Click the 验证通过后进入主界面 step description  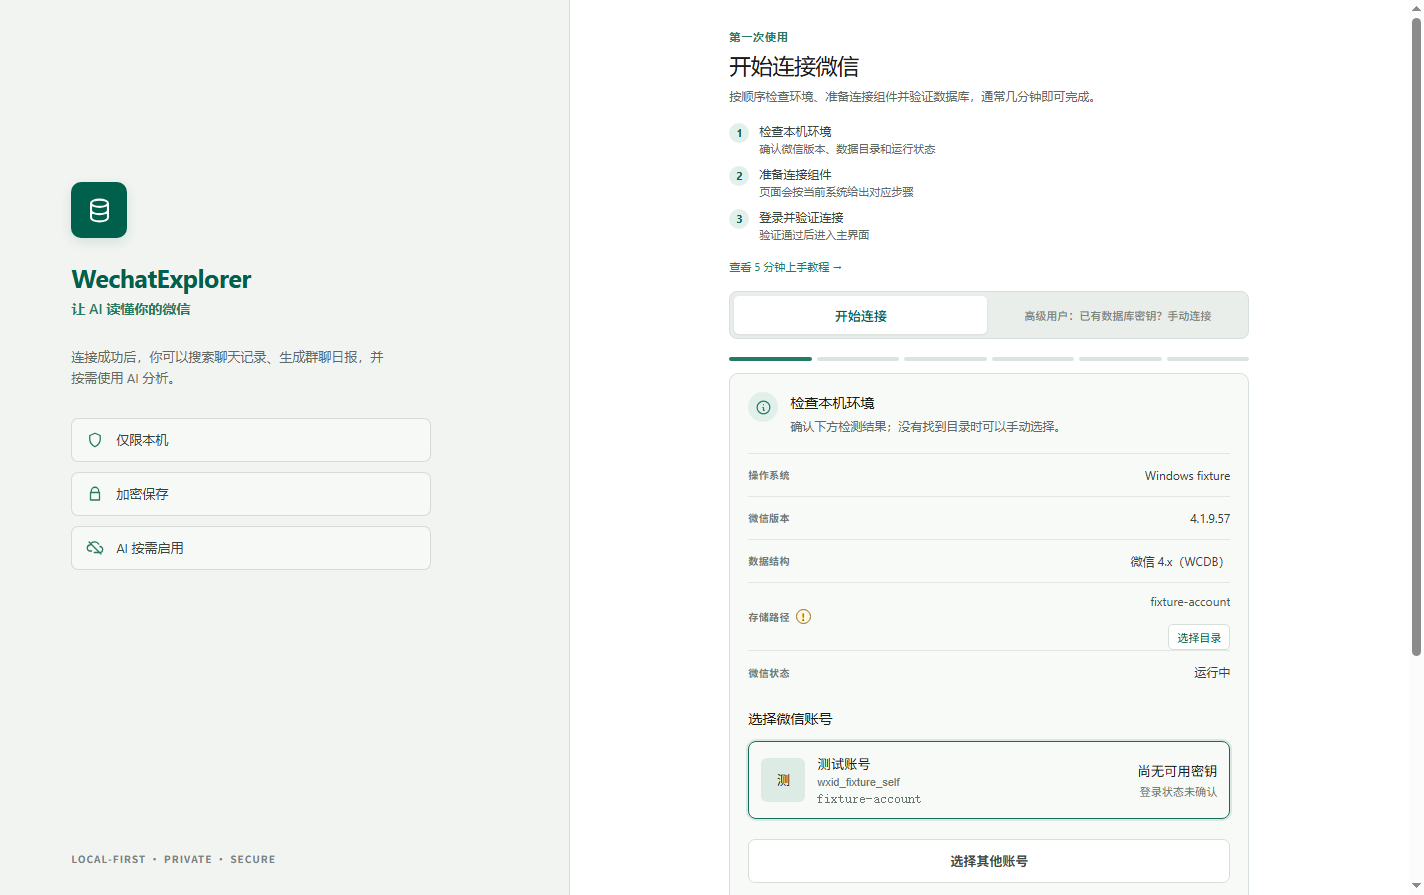point(814,235)
